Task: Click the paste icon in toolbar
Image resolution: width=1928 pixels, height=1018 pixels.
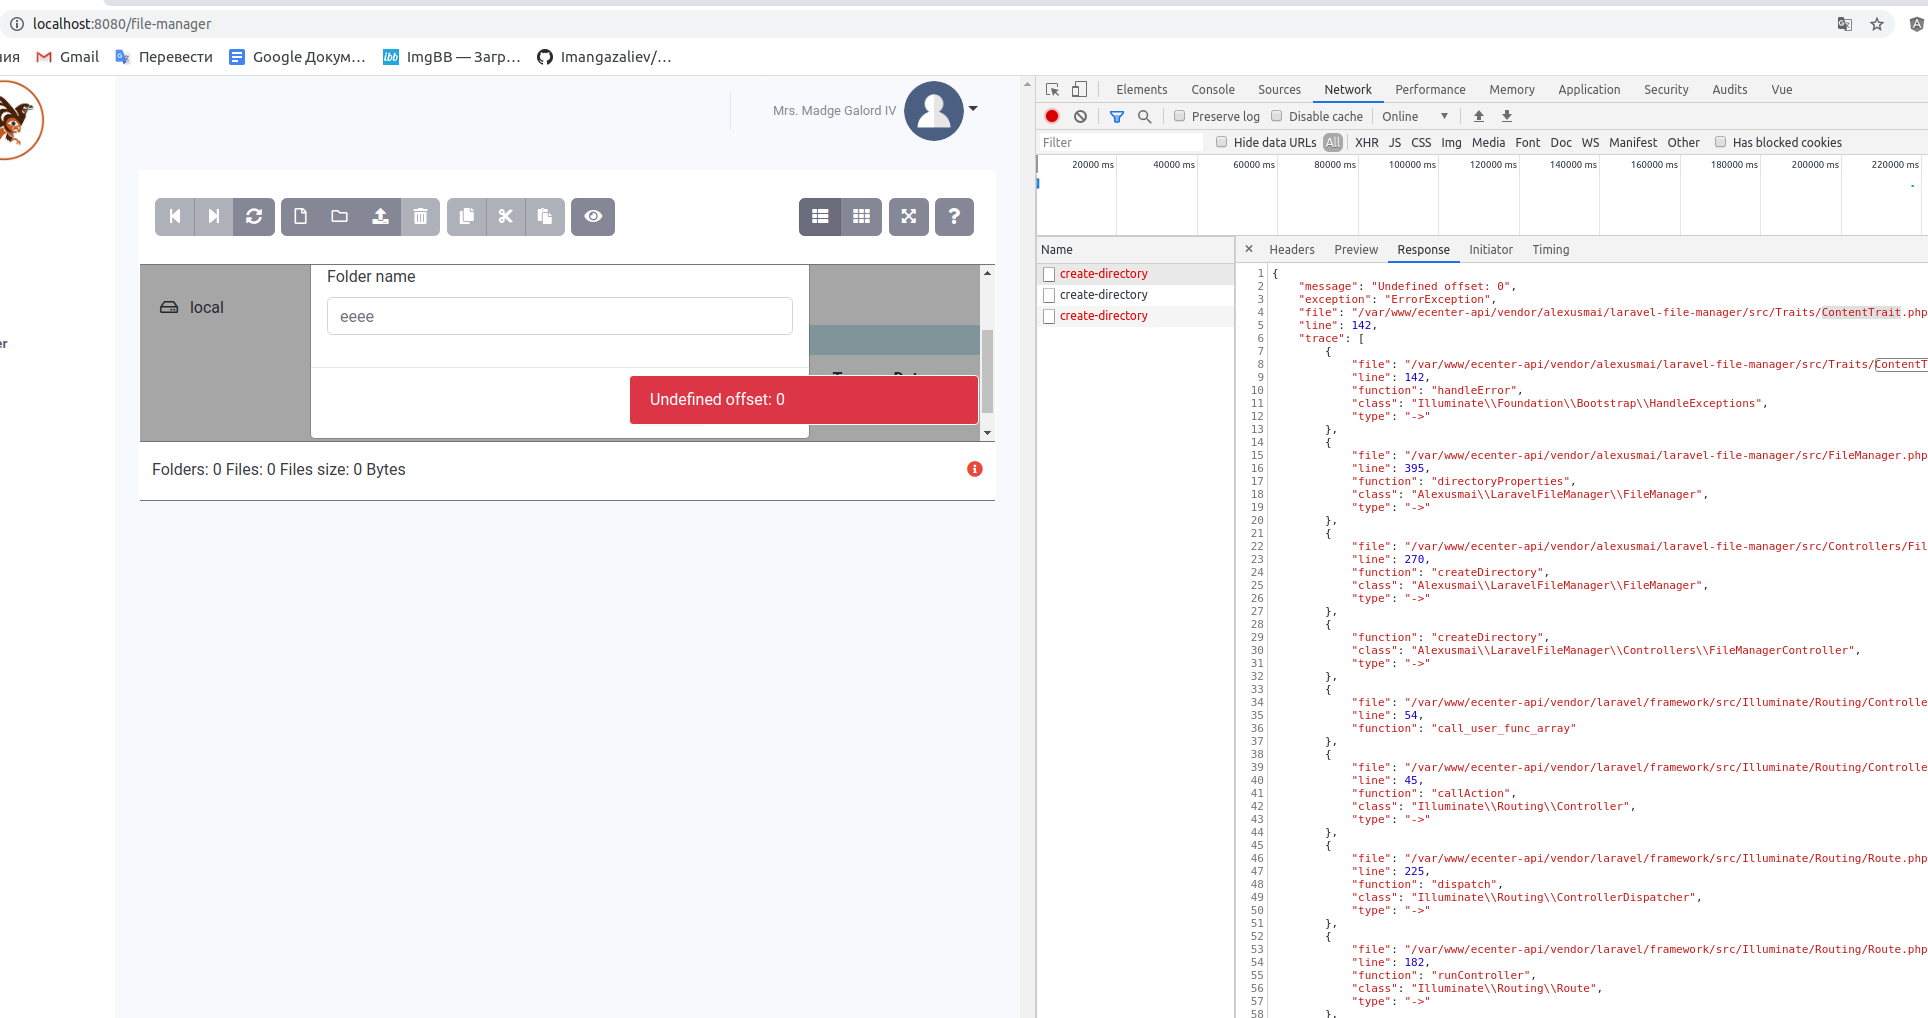Action: click(545, 216)
